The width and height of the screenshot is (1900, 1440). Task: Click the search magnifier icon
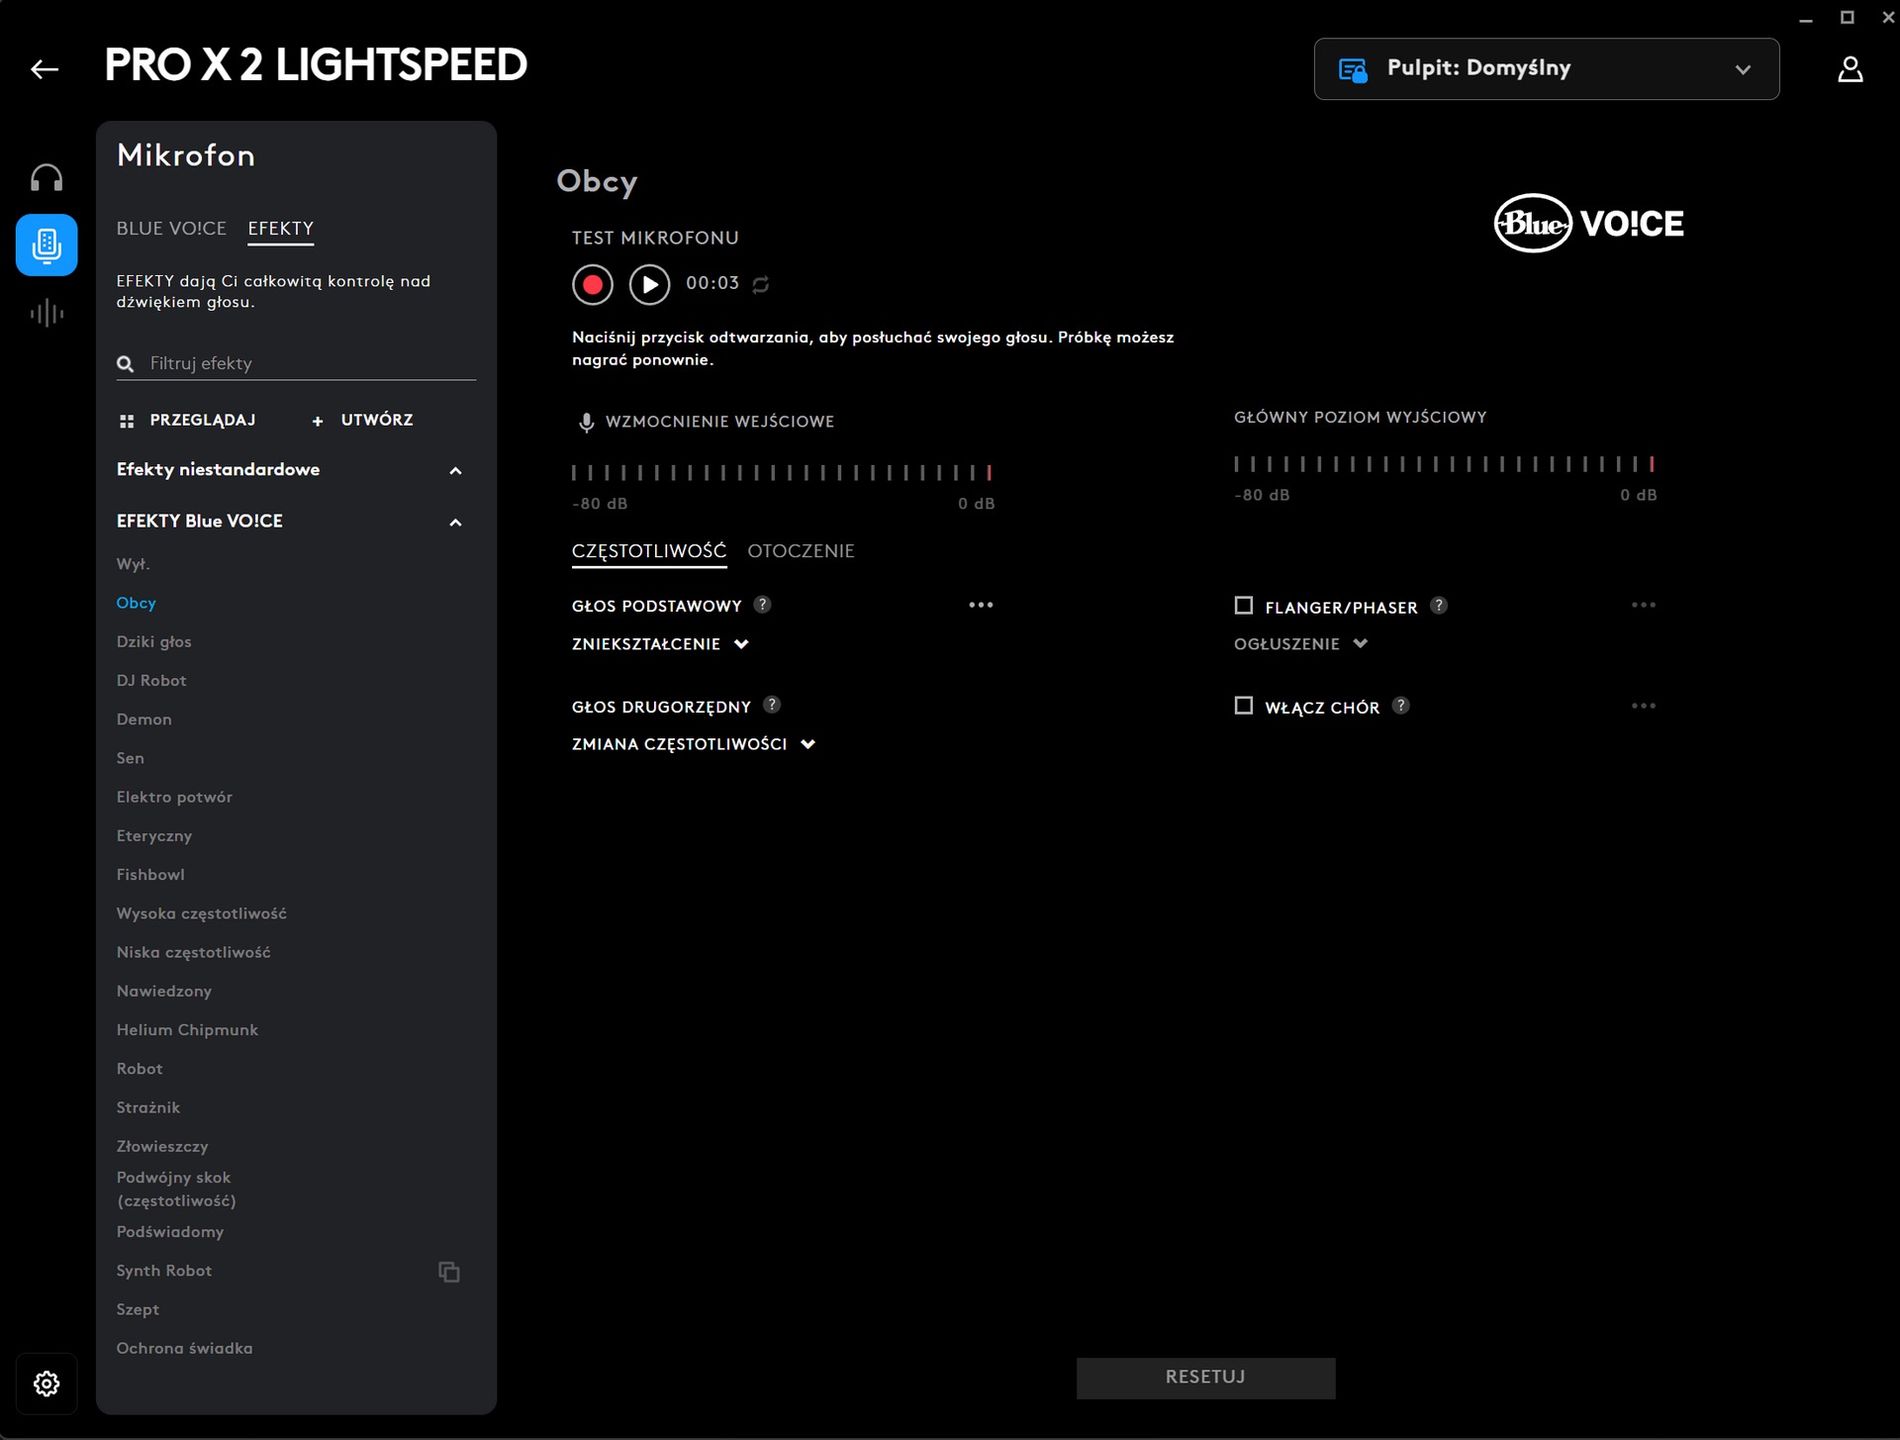point(125,364)
